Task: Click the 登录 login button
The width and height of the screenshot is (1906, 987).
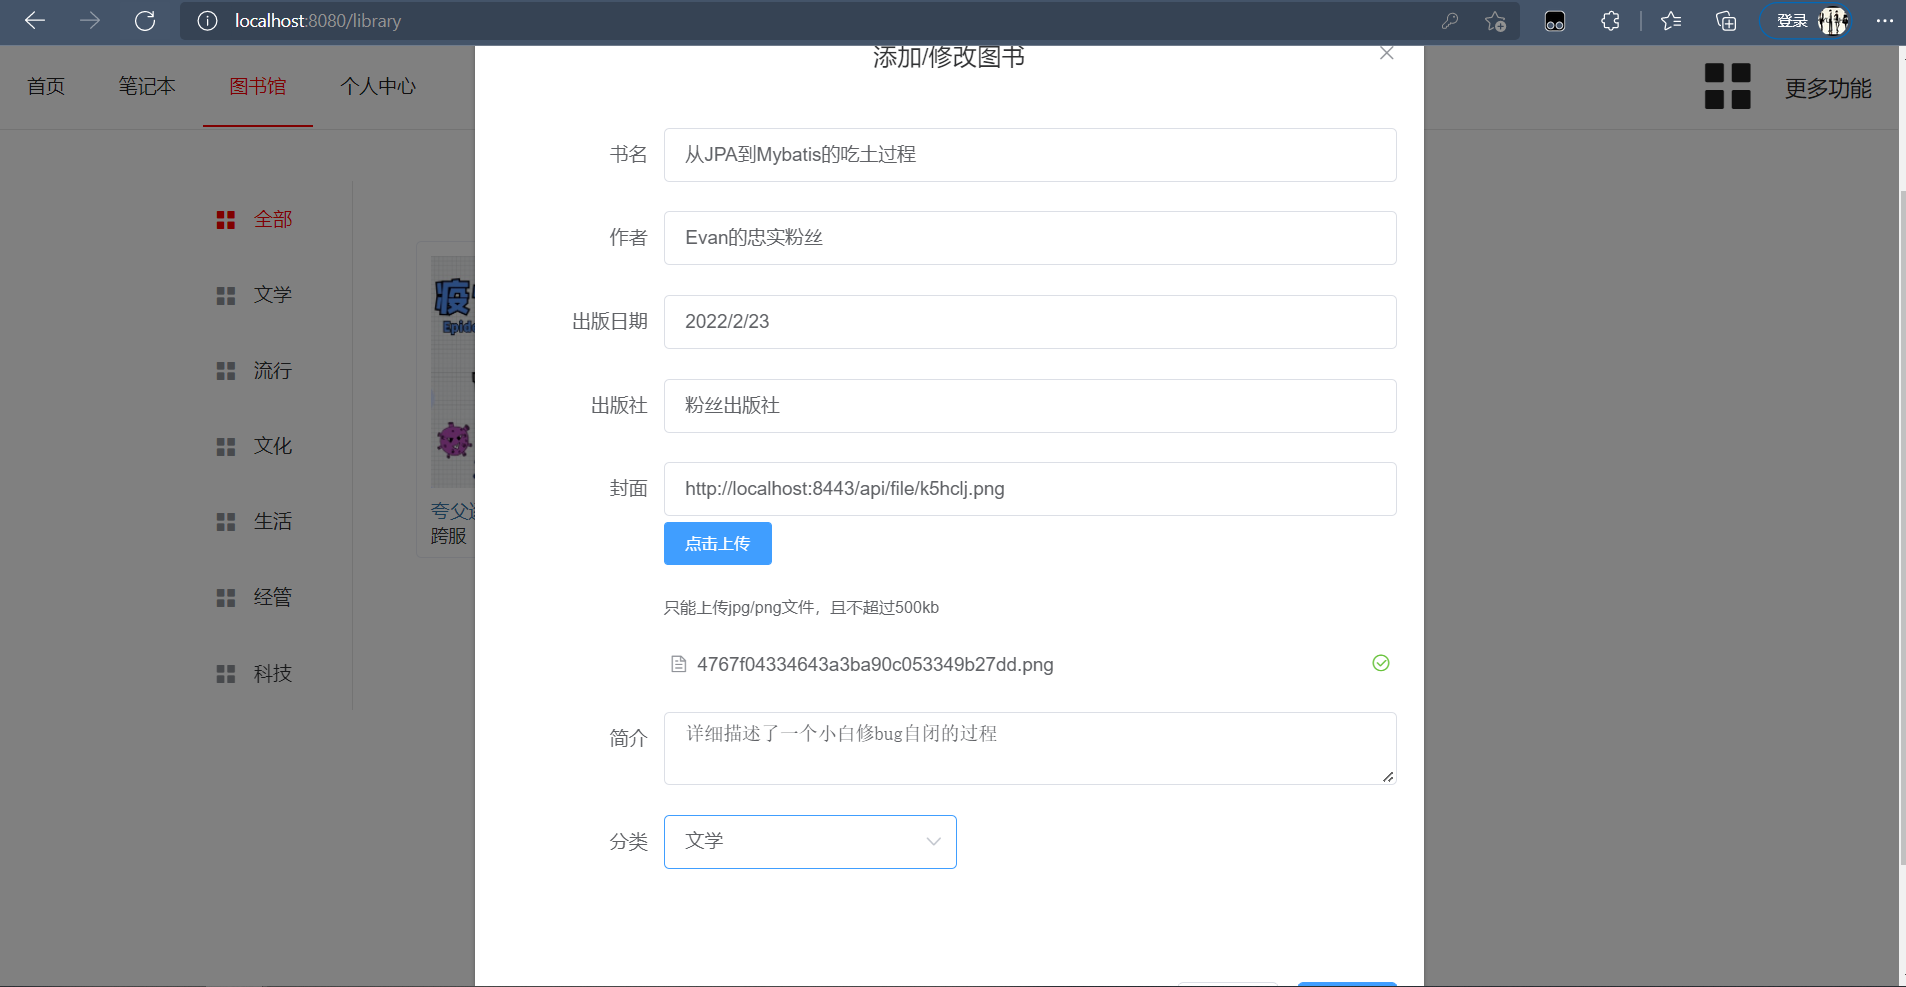Action: [1793, 20]
